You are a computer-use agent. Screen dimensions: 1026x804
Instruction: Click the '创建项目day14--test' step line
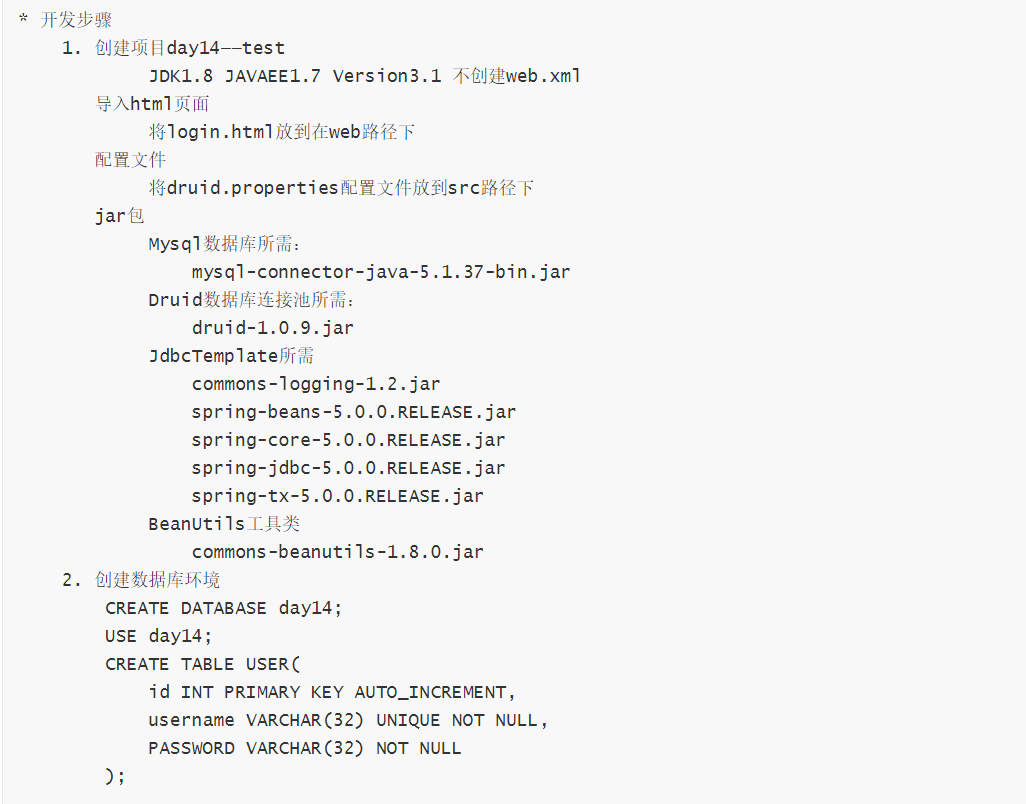point(189,48)
